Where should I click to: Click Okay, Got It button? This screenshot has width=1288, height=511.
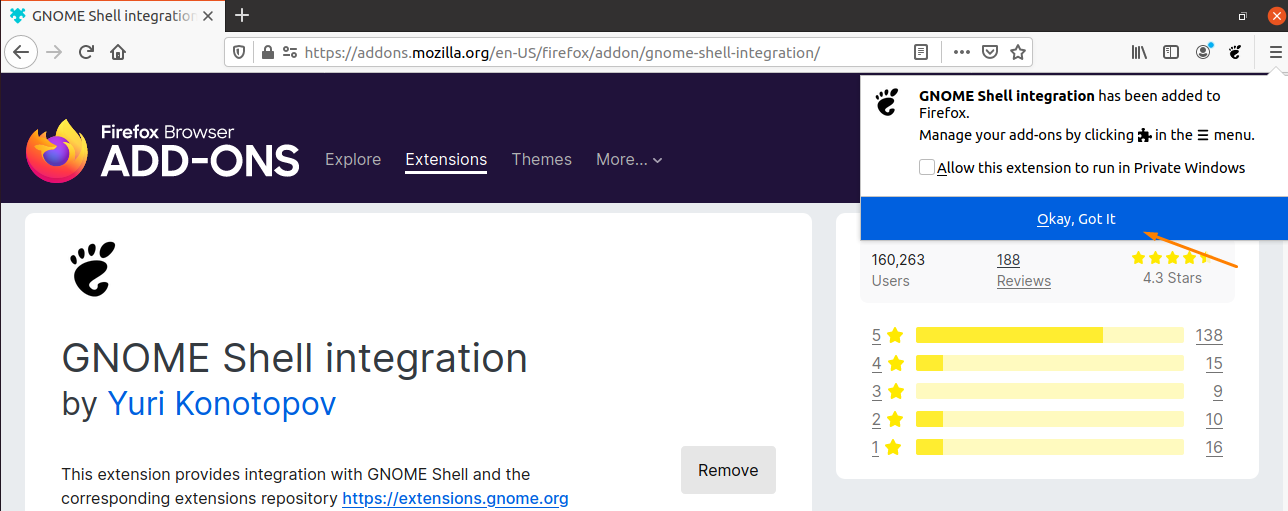click(1075, 219)
